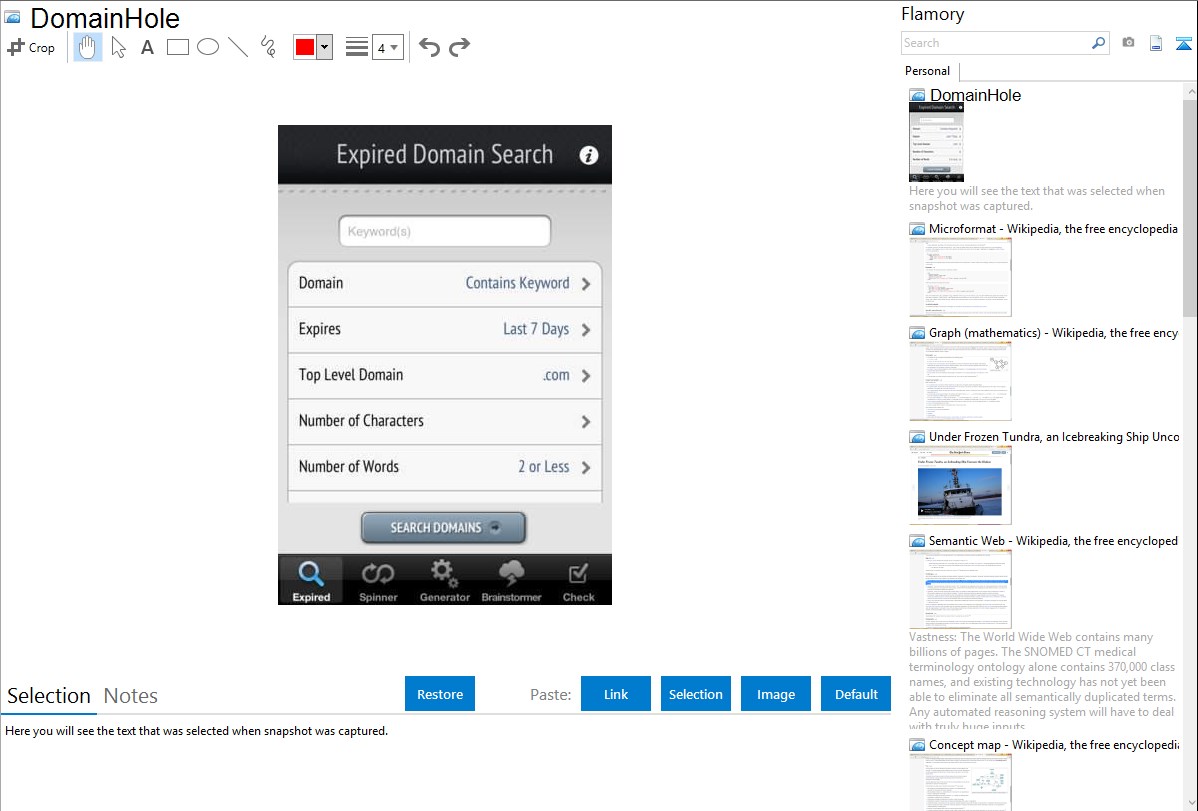Open the DomainHole snapshot thumbnail
Image resolution: width=1198 pixels, height=811 pixels.
pyautogui.click(x=936, y=141)
